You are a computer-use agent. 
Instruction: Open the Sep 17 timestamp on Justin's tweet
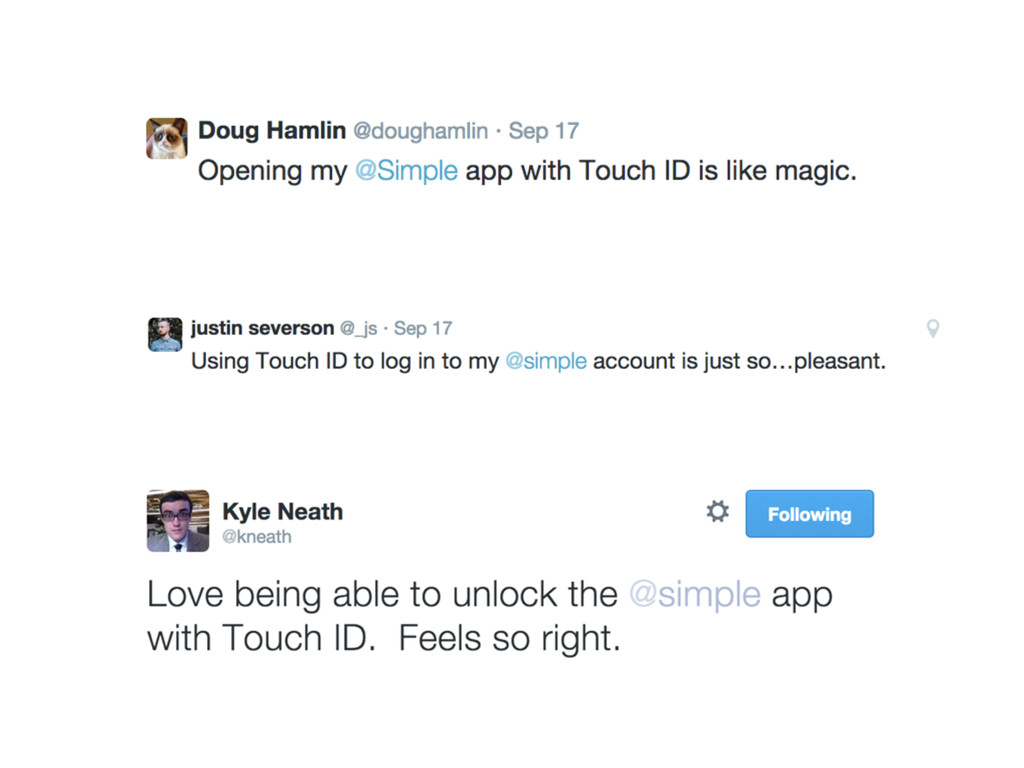(423, 328)
